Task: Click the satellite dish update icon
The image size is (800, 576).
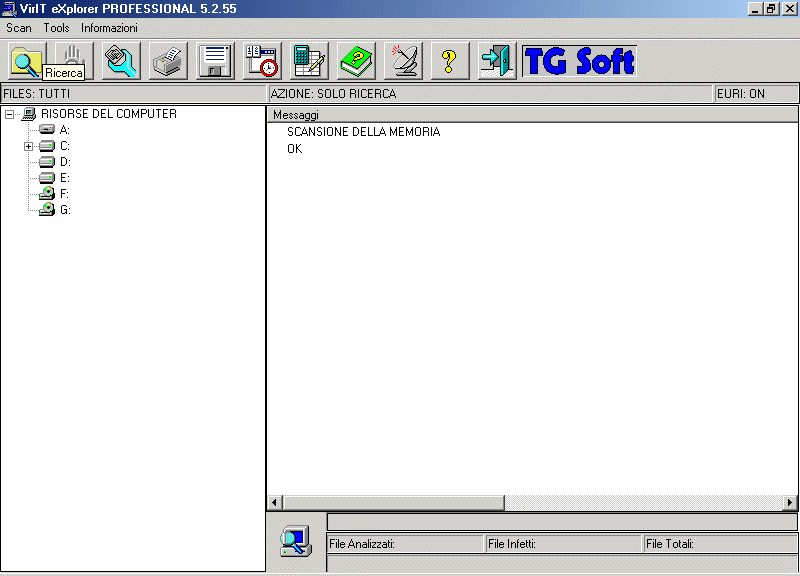Action: (x=403, y=61)
